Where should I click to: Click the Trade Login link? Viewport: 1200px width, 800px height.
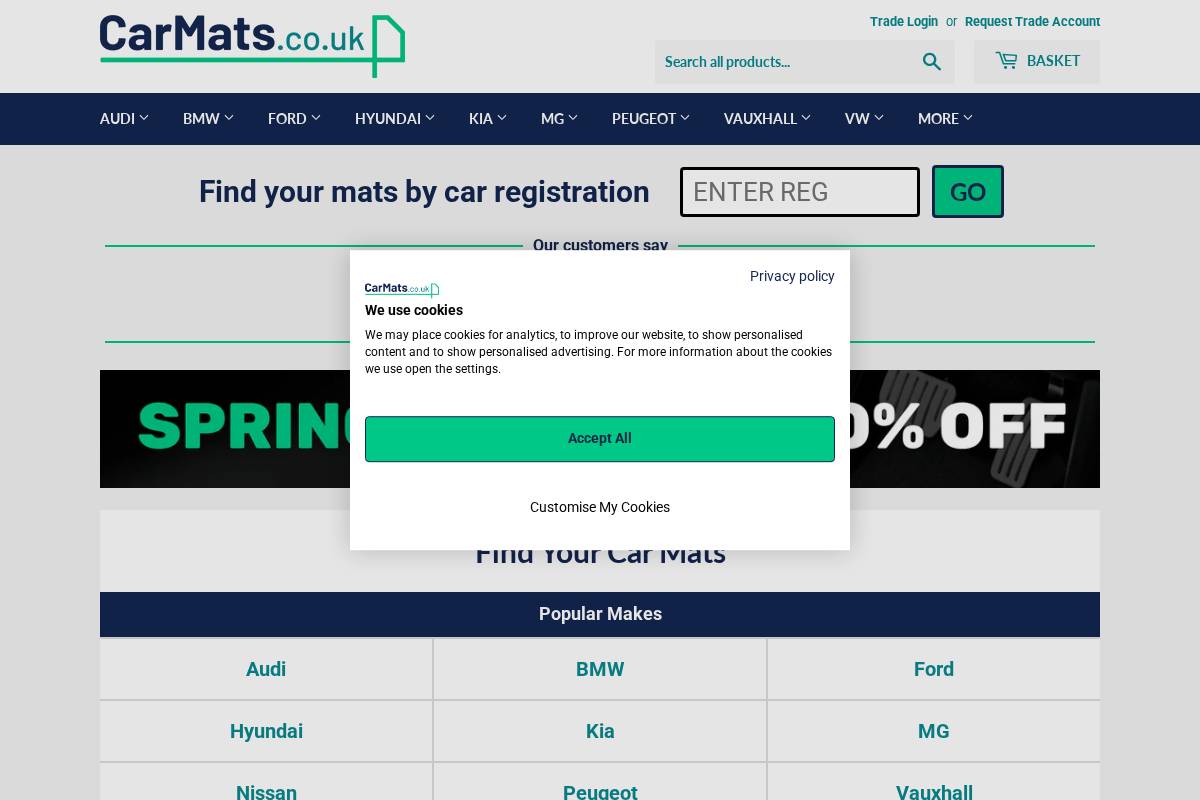coord(903,21)
